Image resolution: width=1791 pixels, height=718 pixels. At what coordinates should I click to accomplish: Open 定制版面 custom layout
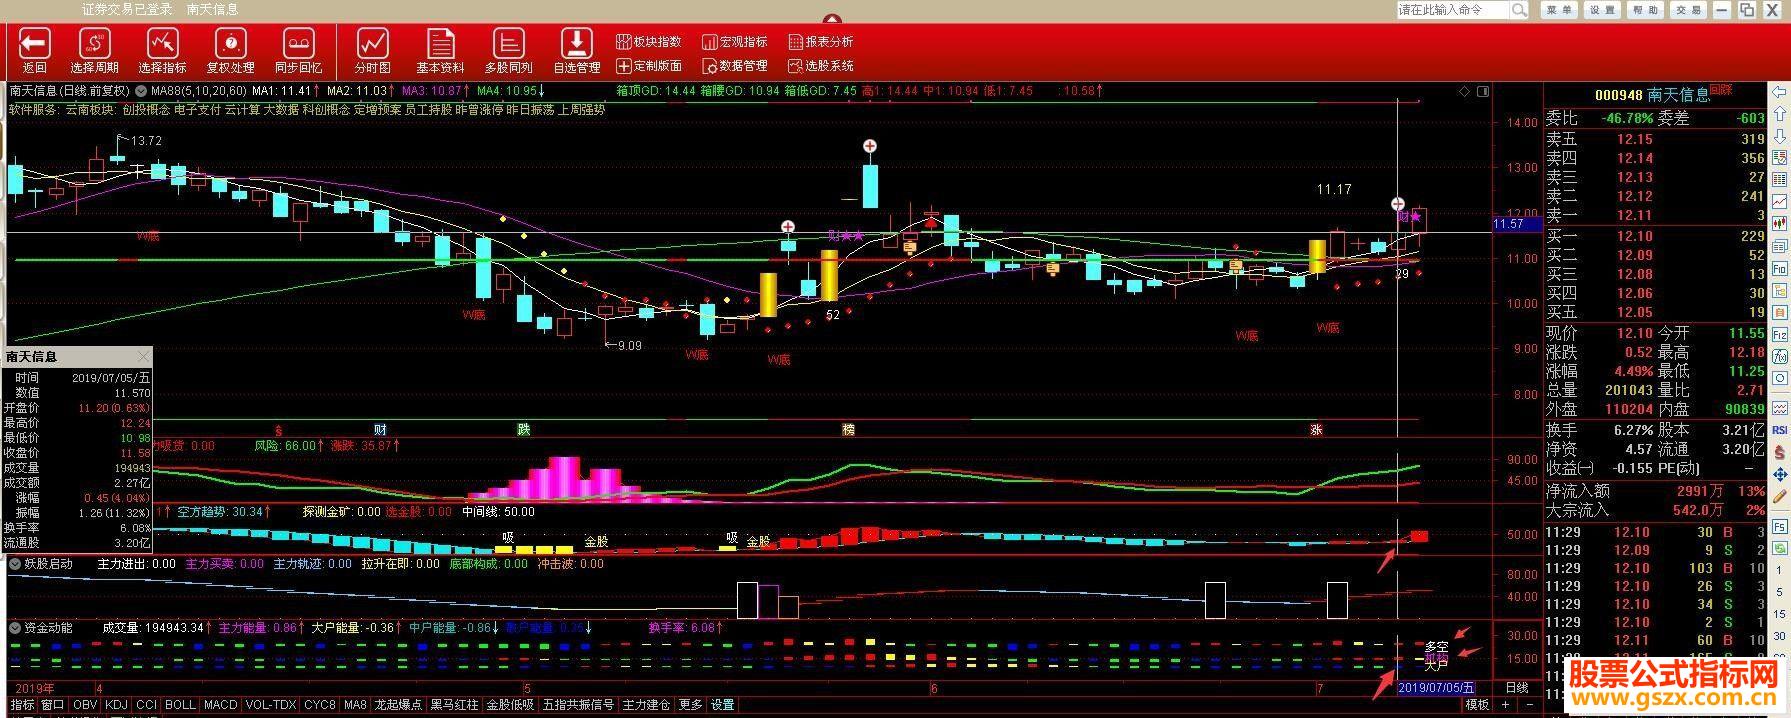[x=649, y=66]
